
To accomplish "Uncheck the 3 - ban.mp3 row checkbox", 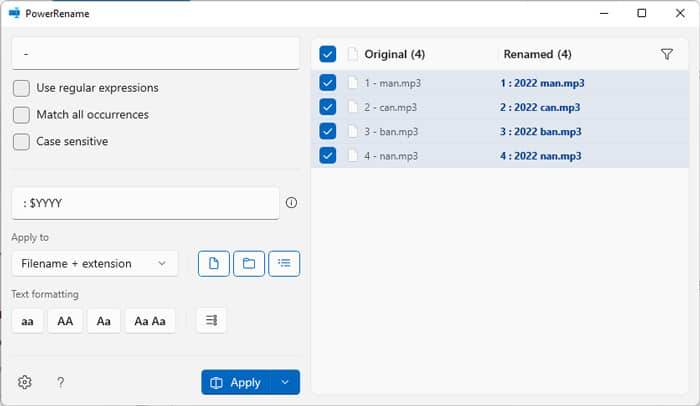I will (328, 131).
